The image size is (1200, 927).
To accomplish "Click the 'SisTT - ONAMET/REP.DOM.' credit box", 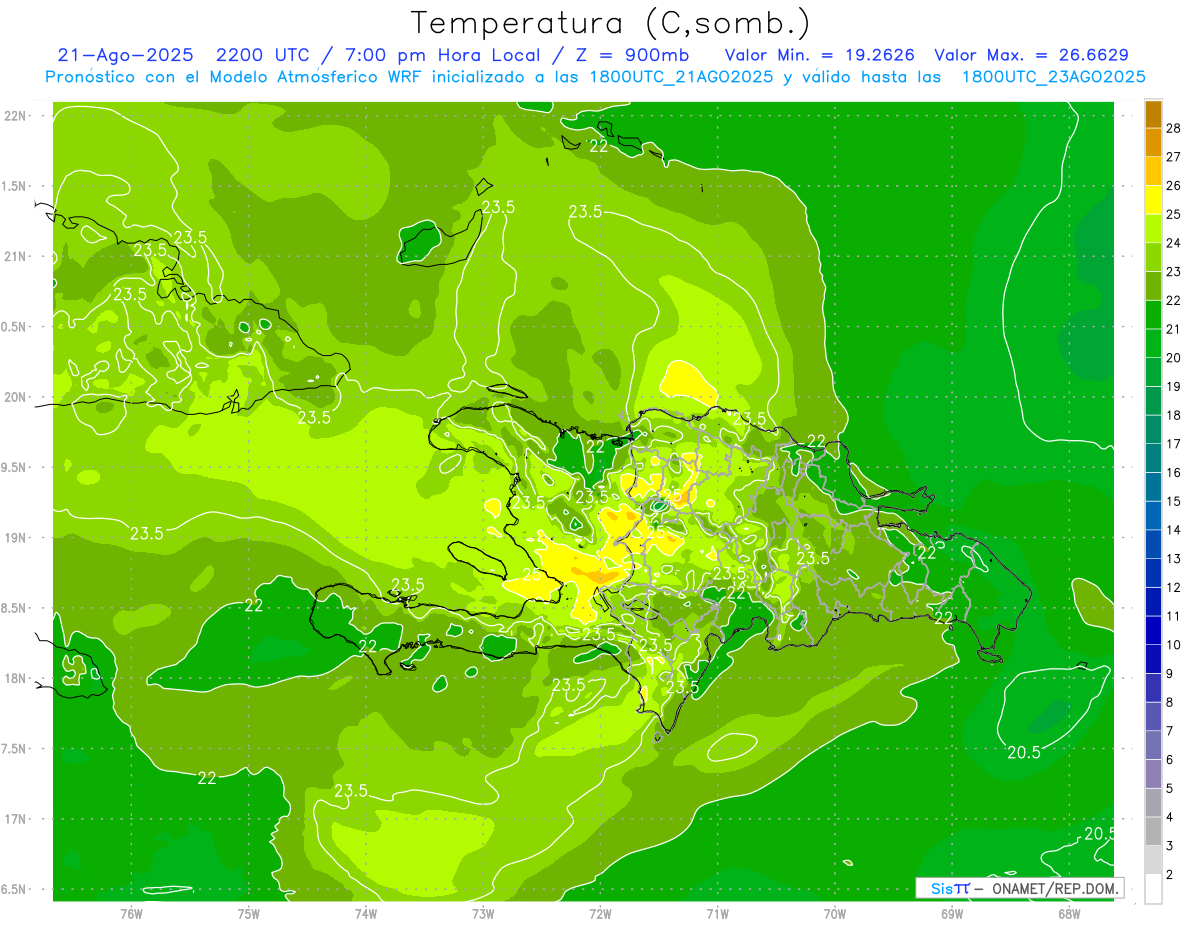I will click(x=1020, y=888).
